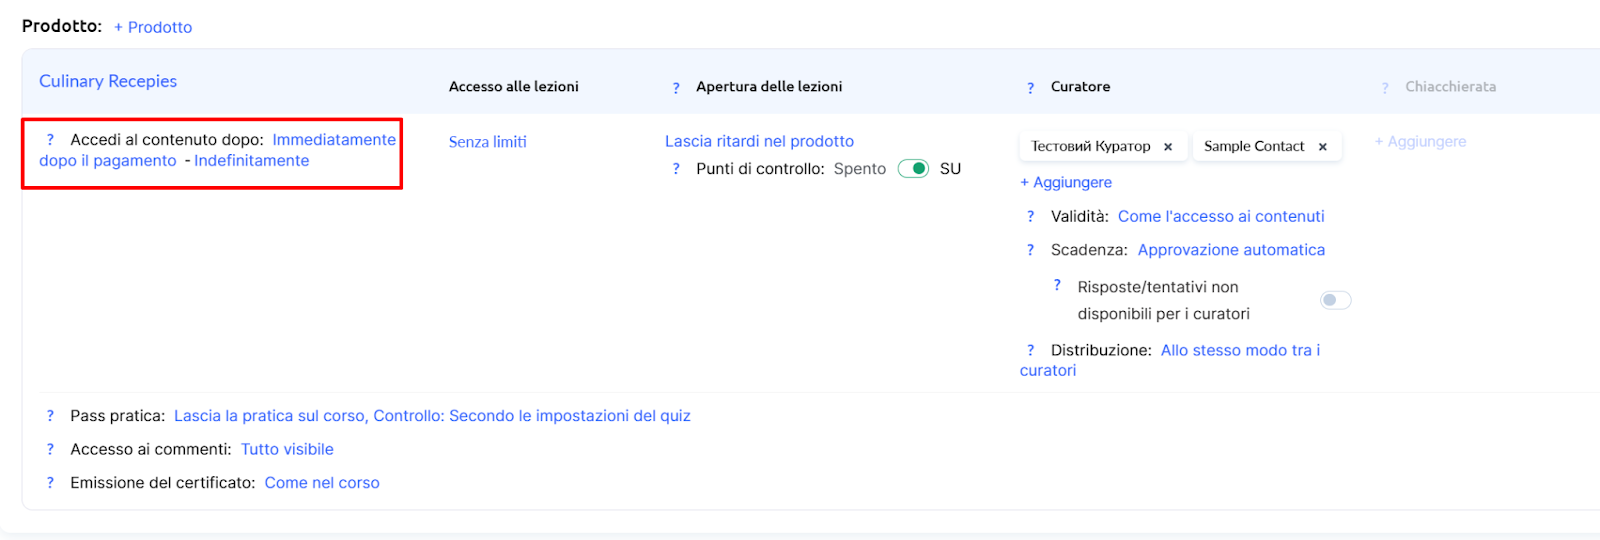
Task: Click help icon beside Curatore header
Action: point(1030,88)
